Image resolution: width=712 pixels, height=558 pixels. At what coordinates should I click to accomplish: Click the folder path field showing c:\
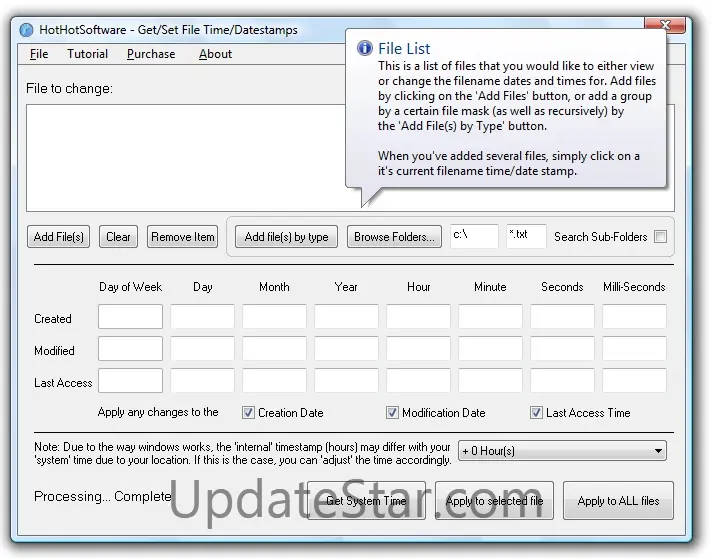tap(474, 236)
